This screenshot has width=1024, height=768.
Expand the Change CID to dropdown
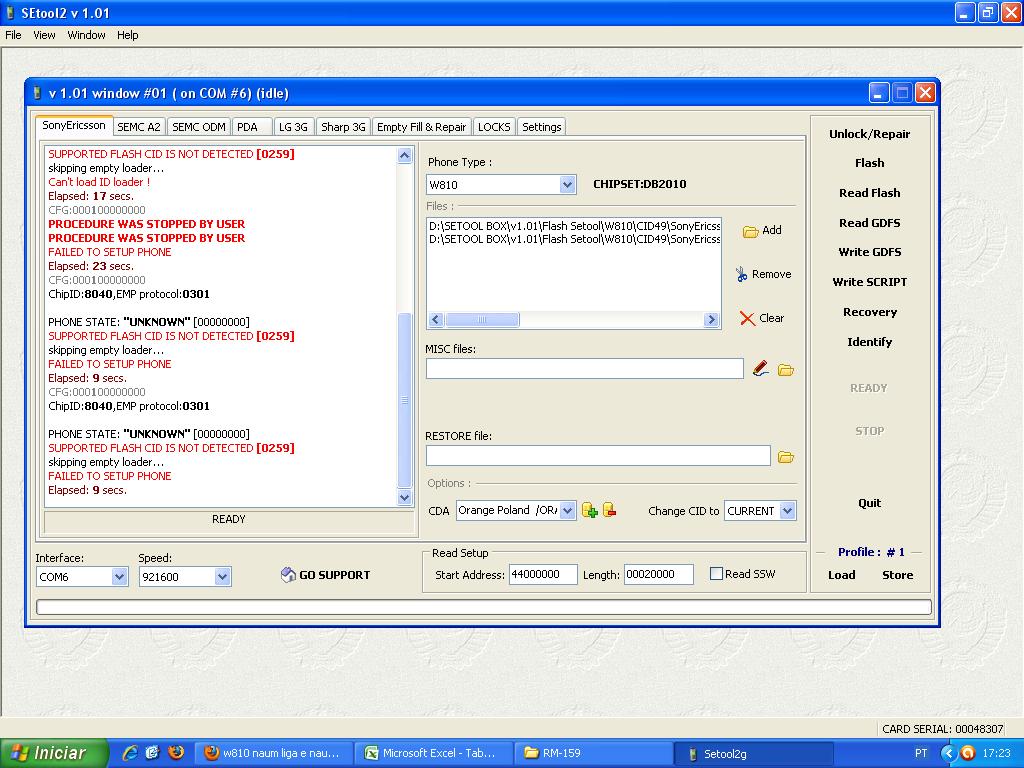788,511
